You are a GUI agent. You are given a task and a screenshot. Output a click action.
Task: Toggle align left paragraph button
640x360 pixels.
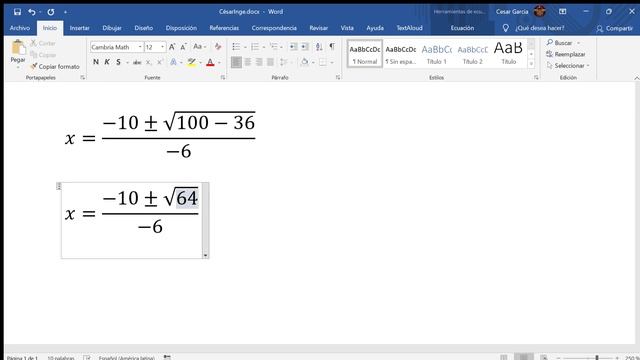tap(236, 62)
